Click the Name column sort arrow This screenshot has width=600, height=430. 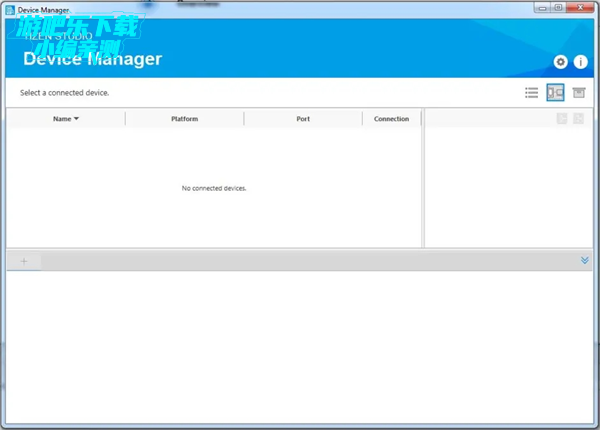click(x=77, y=119)
